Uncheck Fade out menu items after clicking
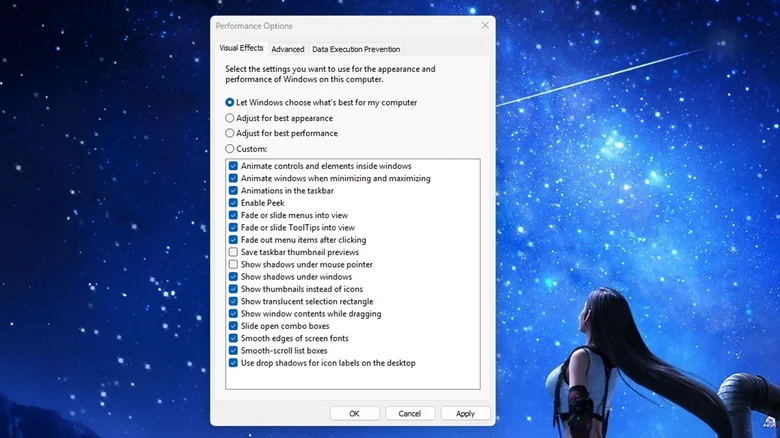Screen dimensions: 780x438 [x=233, y=239]
